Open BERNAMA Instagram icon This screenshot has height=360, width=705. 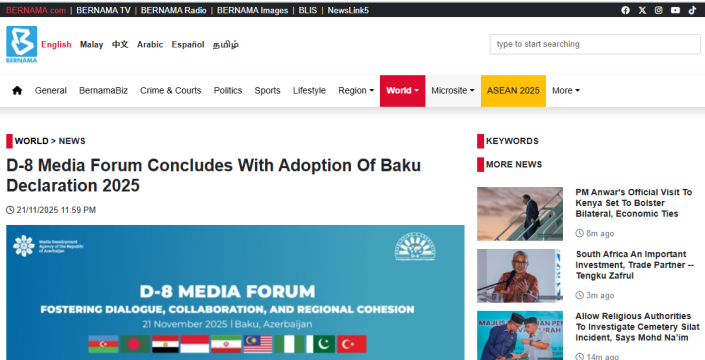coord(659,10)
